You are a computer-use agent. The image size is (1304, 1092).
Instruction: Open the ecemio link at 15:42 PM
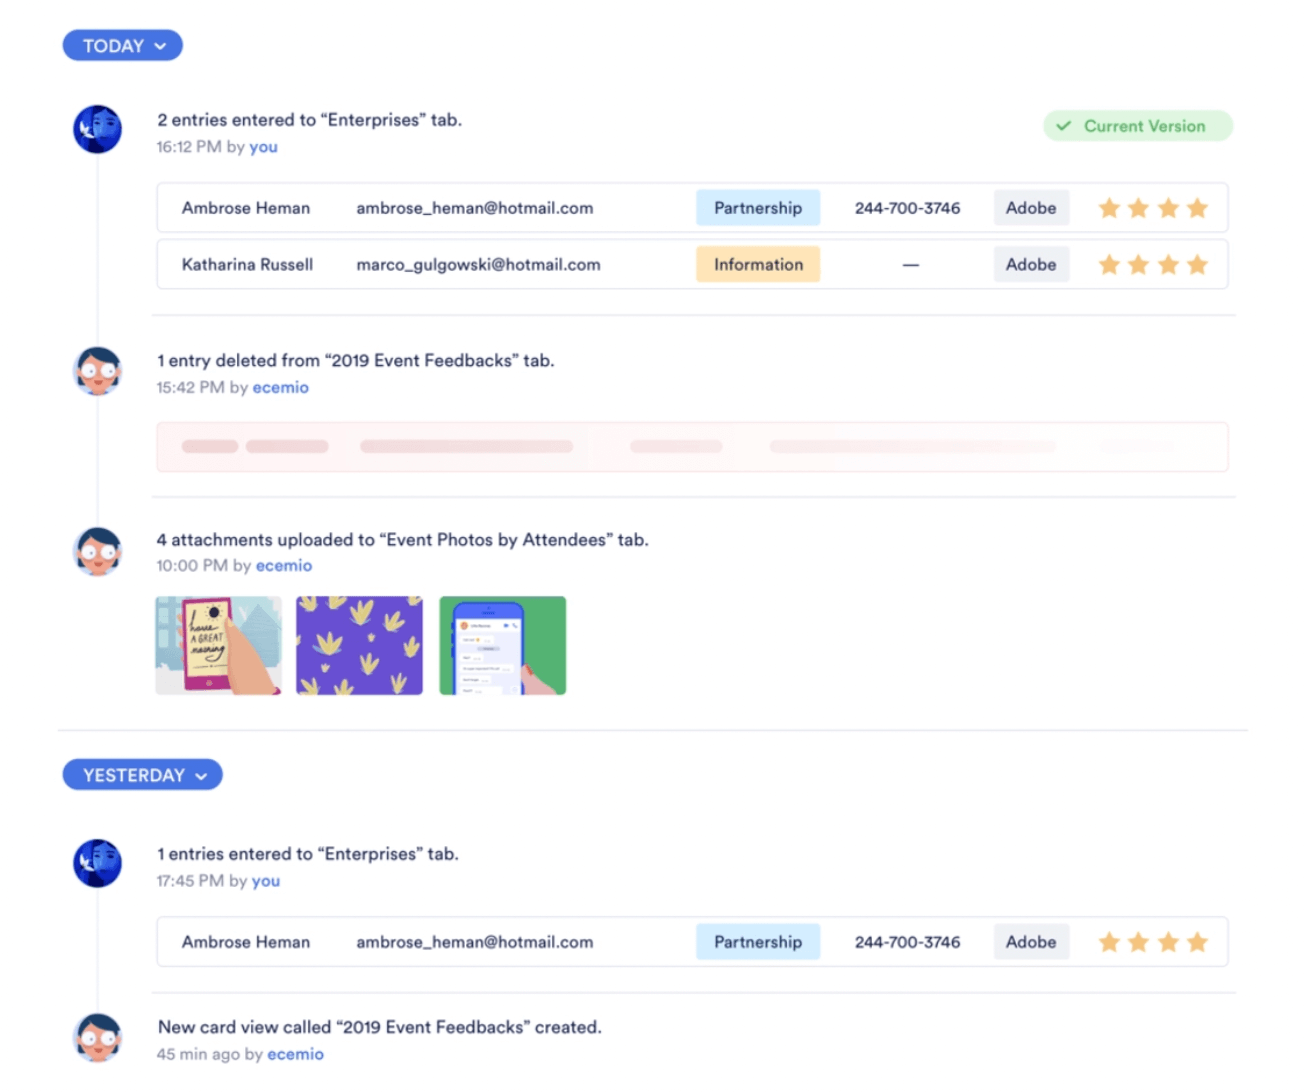[280, 388]
